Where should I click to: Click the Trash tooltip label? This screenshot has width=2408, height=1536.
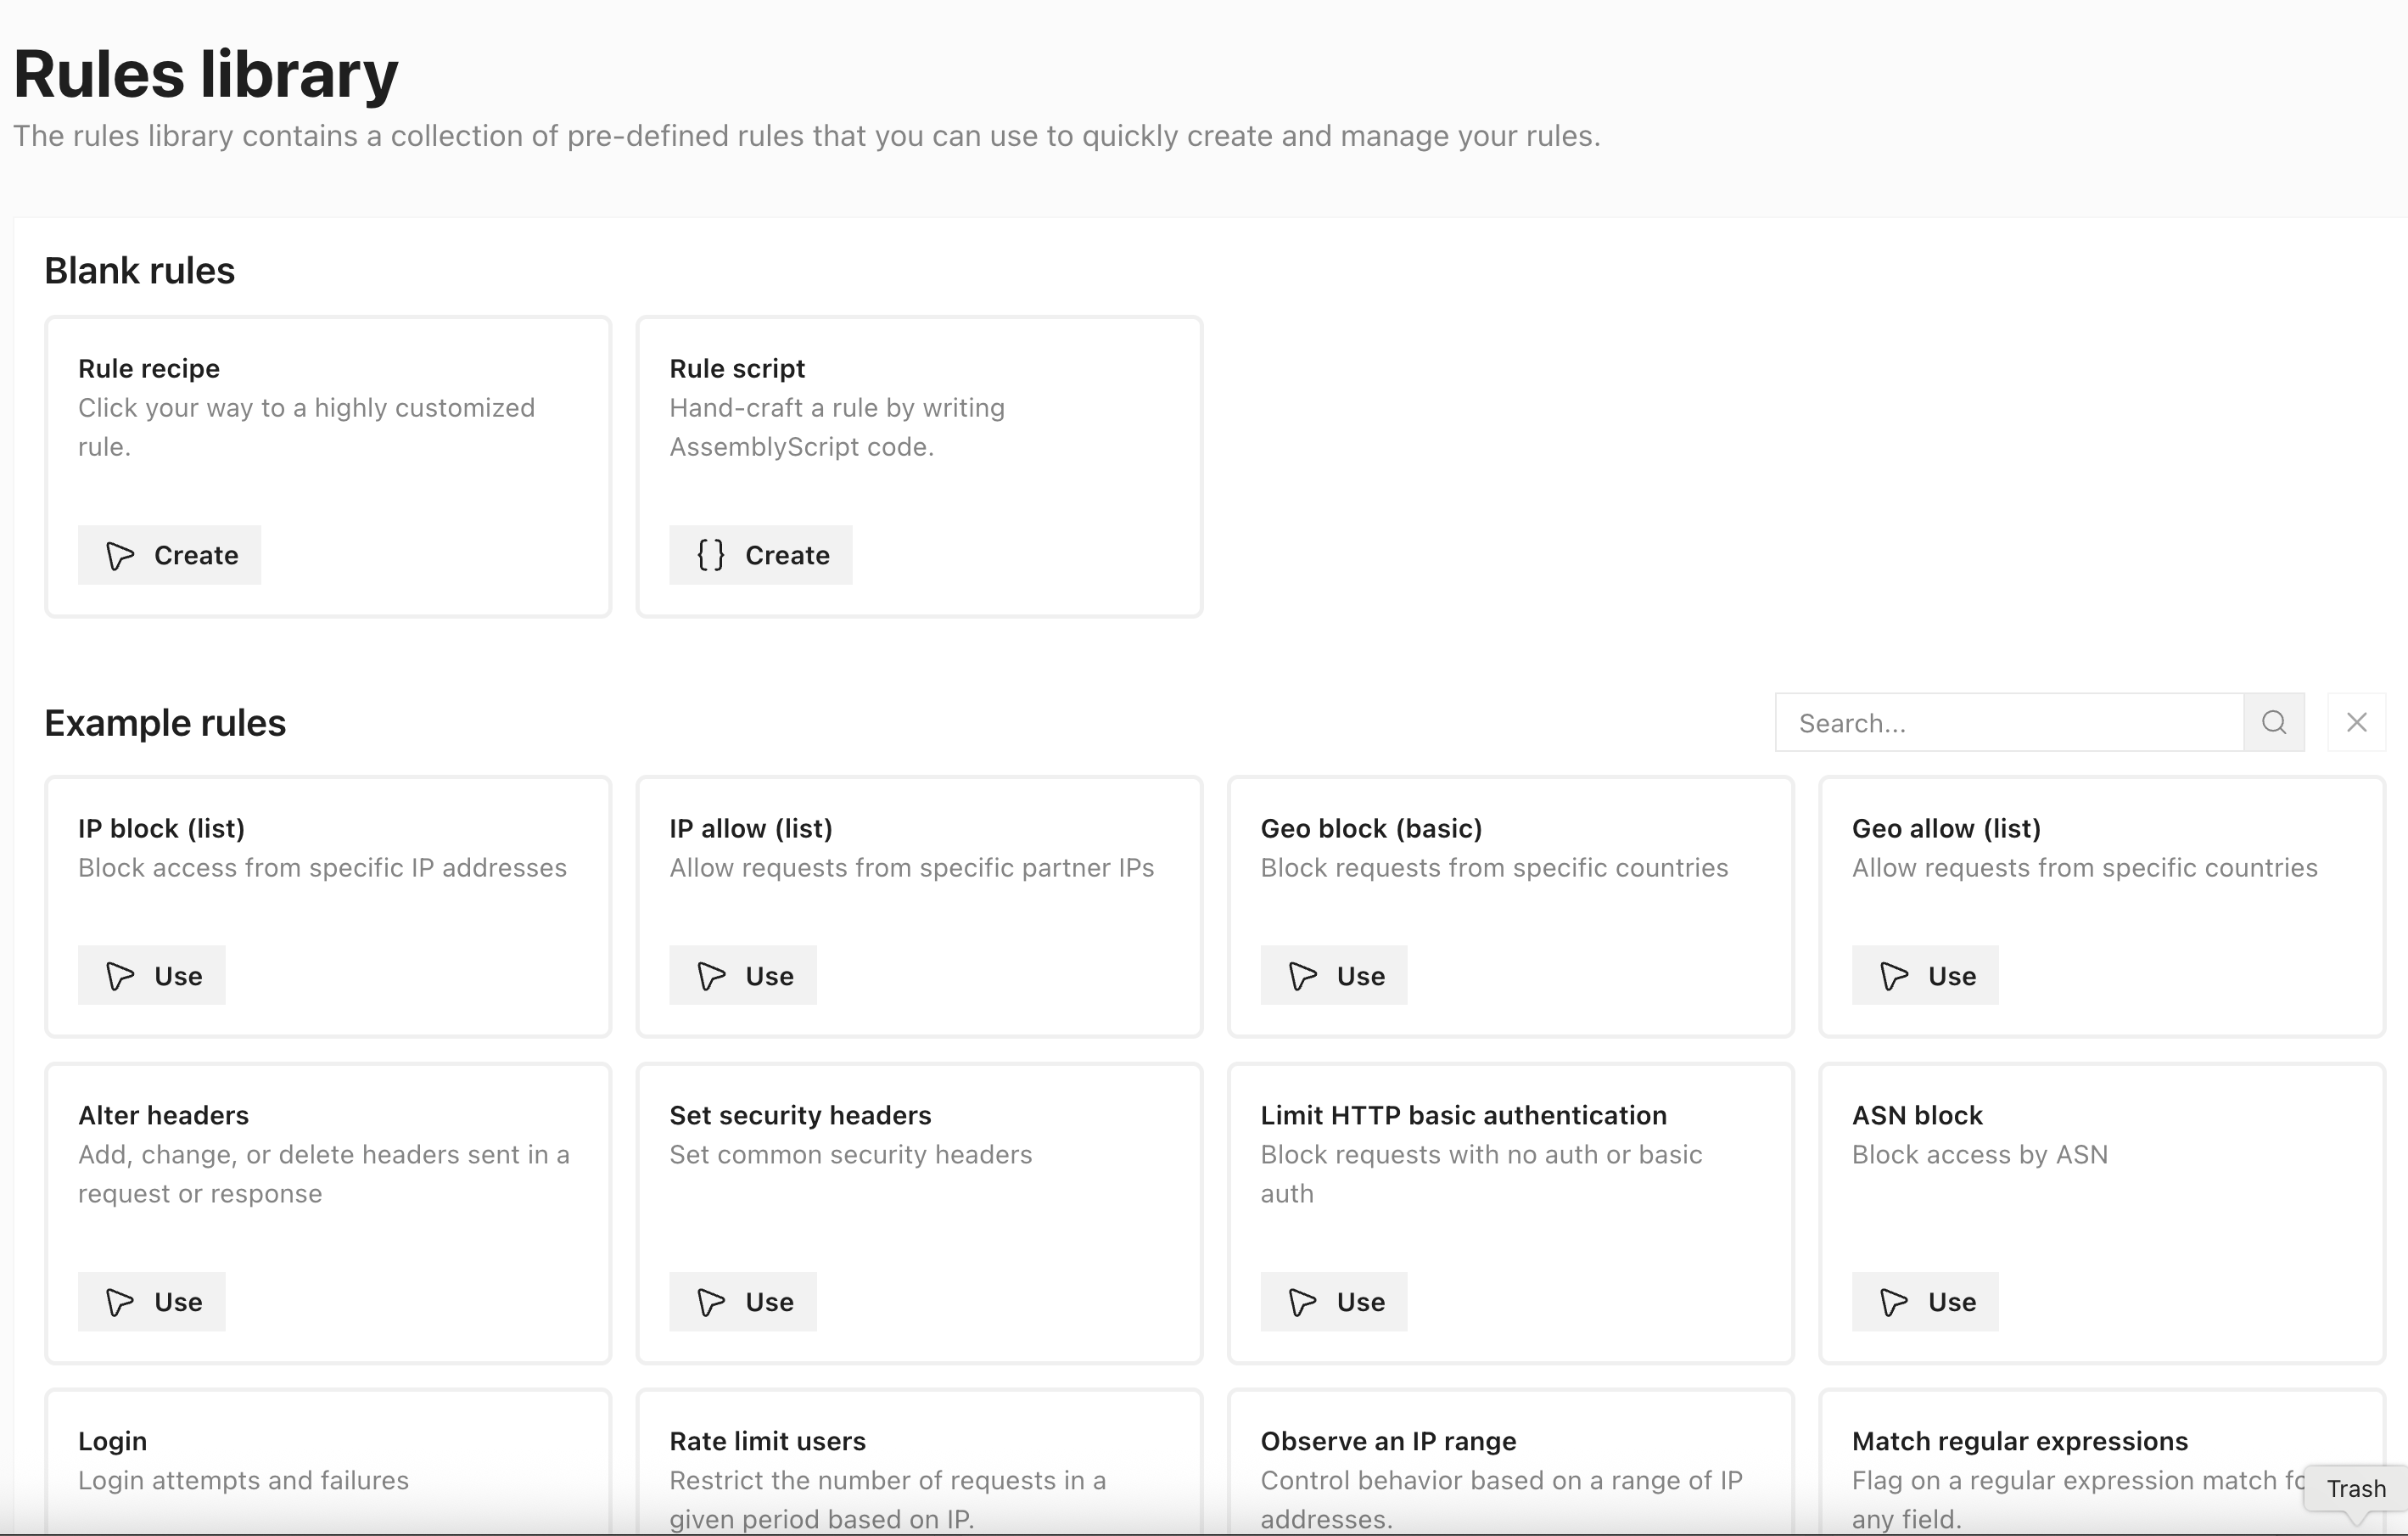(x=2355, y=1488)
